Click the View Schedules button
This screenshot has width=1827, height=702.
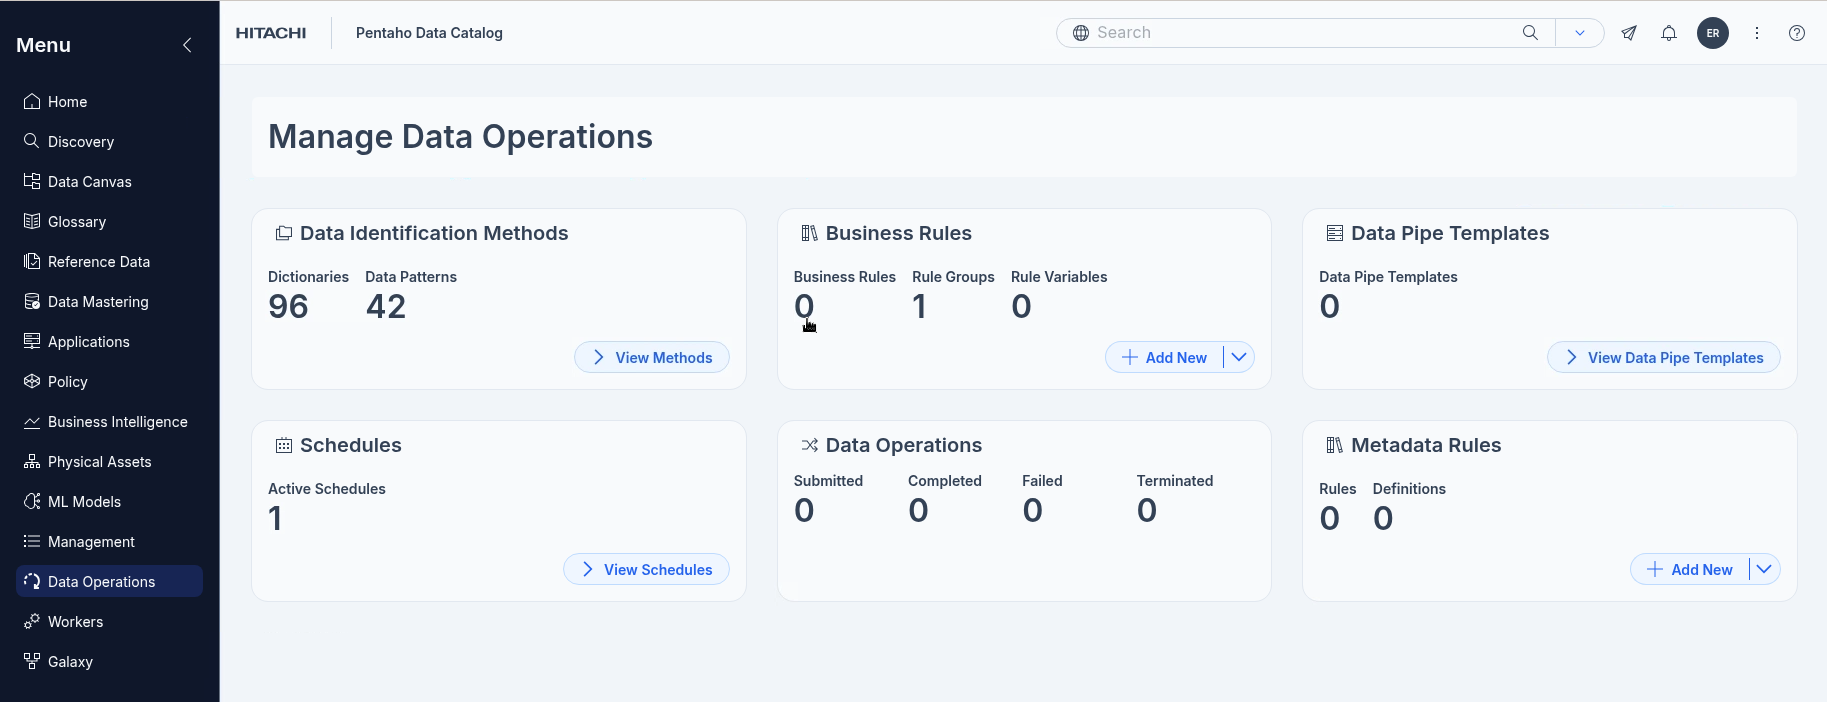[646, 569]
